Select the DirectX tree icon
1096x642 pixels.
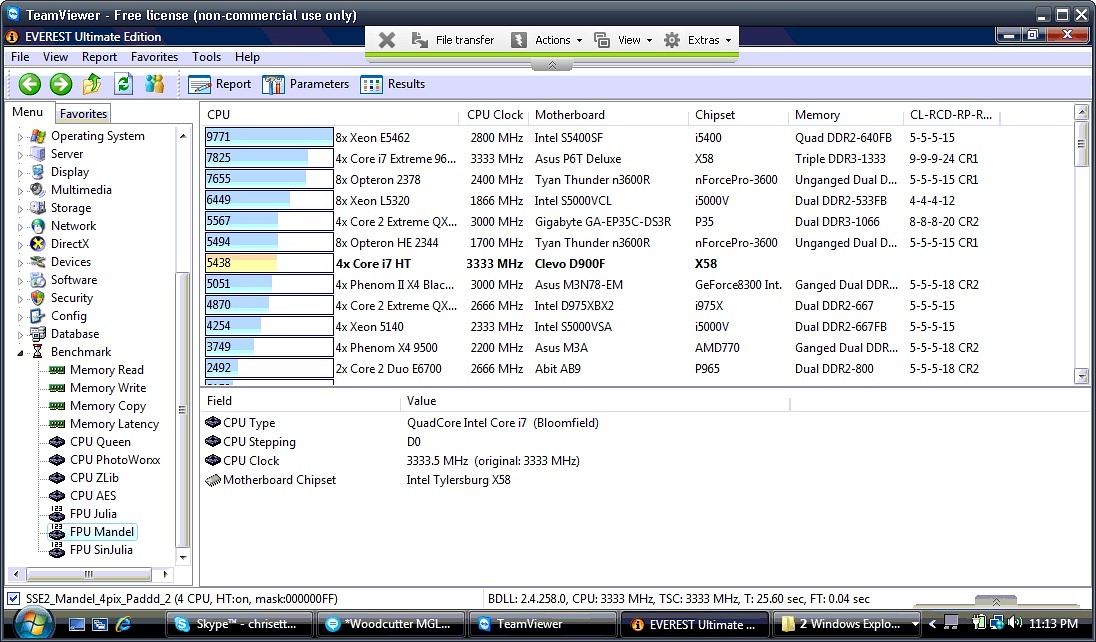(x=38, y=244)
